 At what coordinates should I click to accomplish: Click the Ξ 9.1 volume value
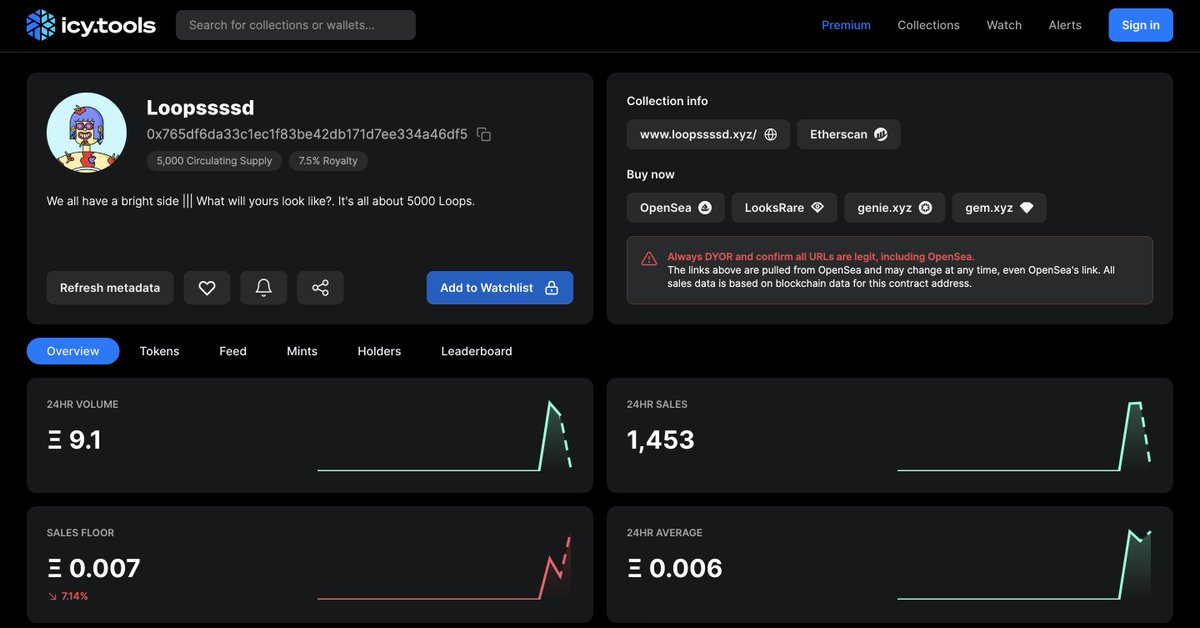click(x=74, y=440)
